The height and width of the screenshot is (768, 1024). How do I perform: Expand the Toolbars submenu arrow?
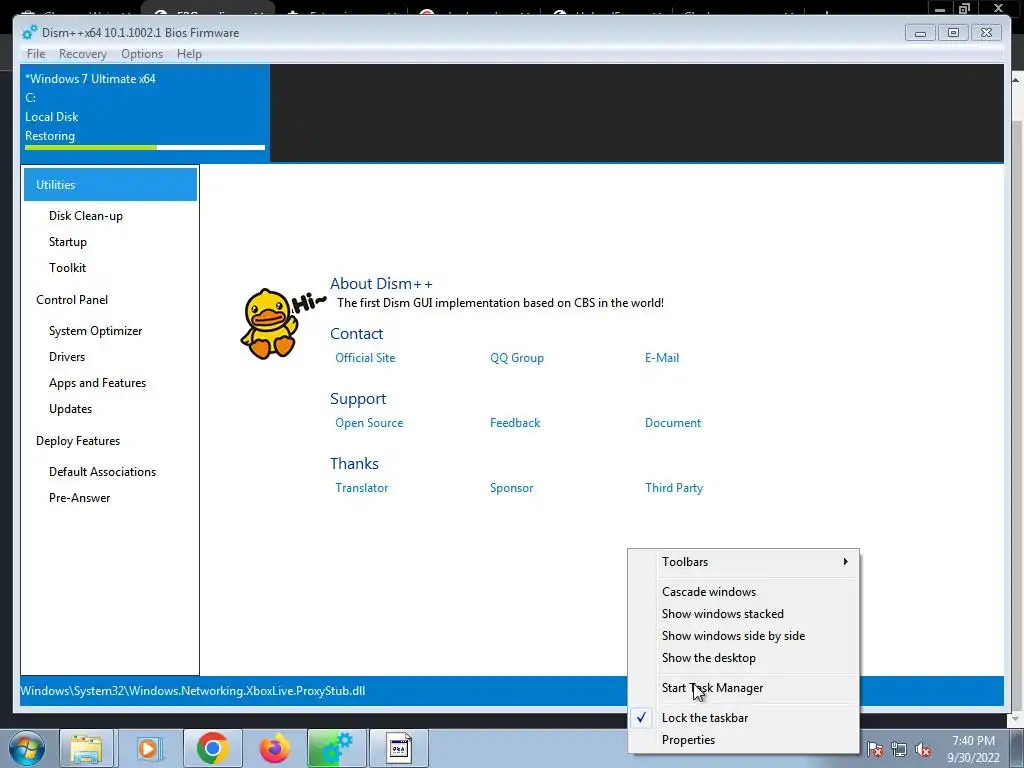coord(845,562)
